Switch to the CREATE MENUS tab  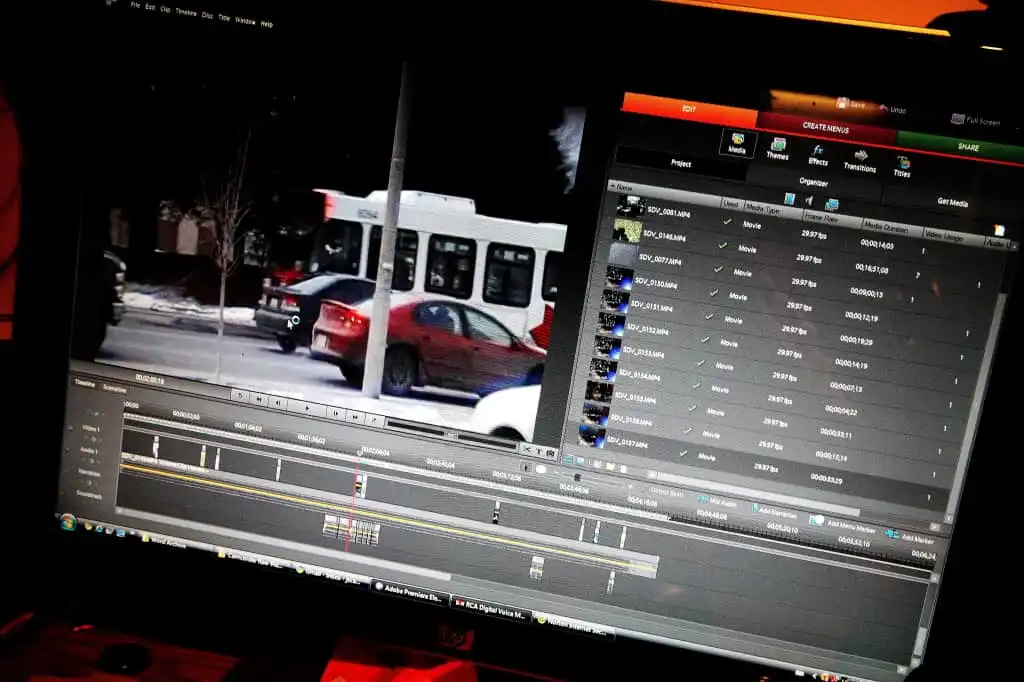point(826,127)
